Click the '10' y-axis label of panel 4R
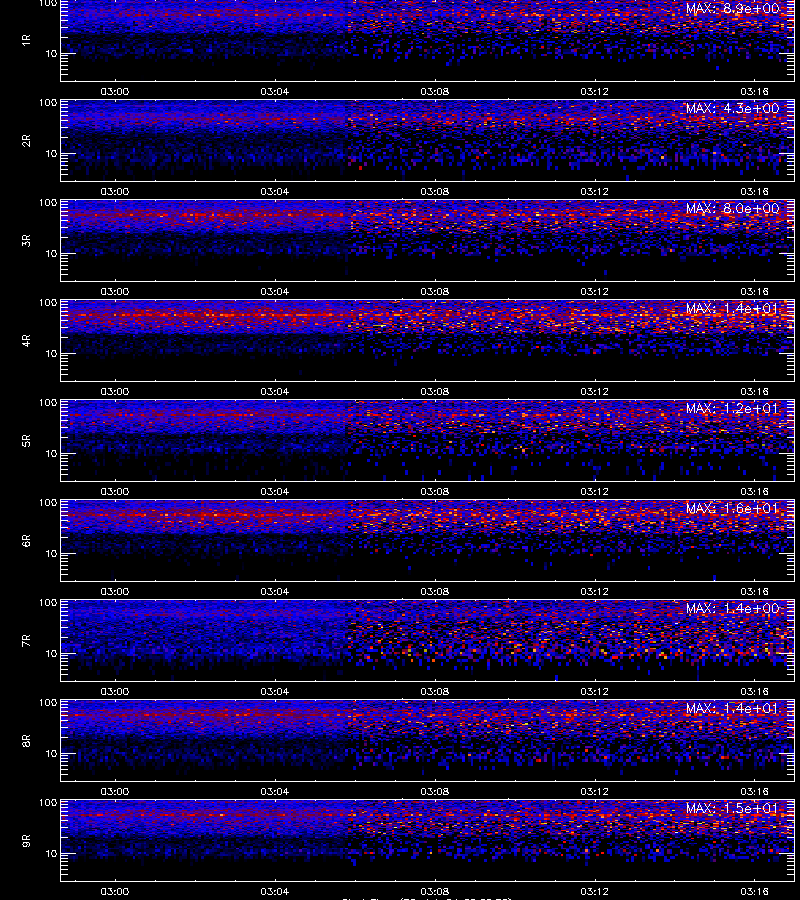The width and height of the screenshot is (800, 900). (x=51, y=354)
